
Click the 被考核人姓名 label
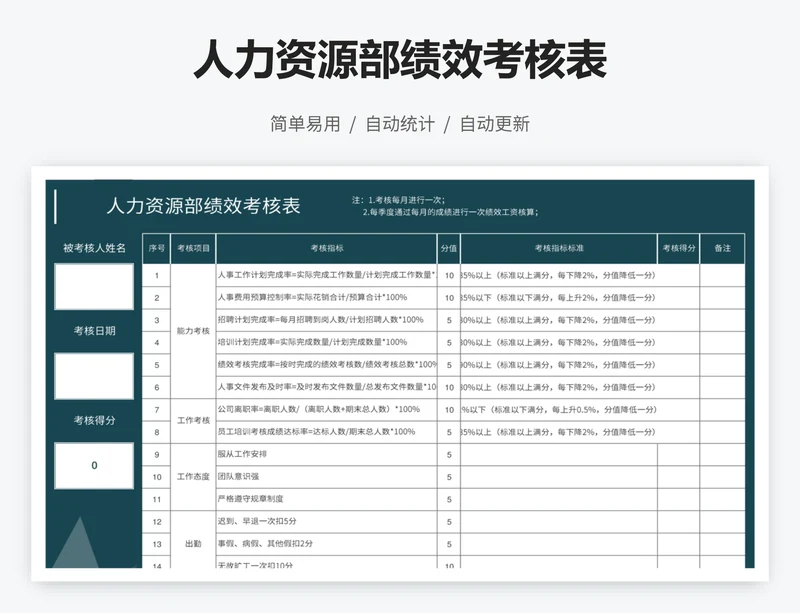click(x=94, y=248)
